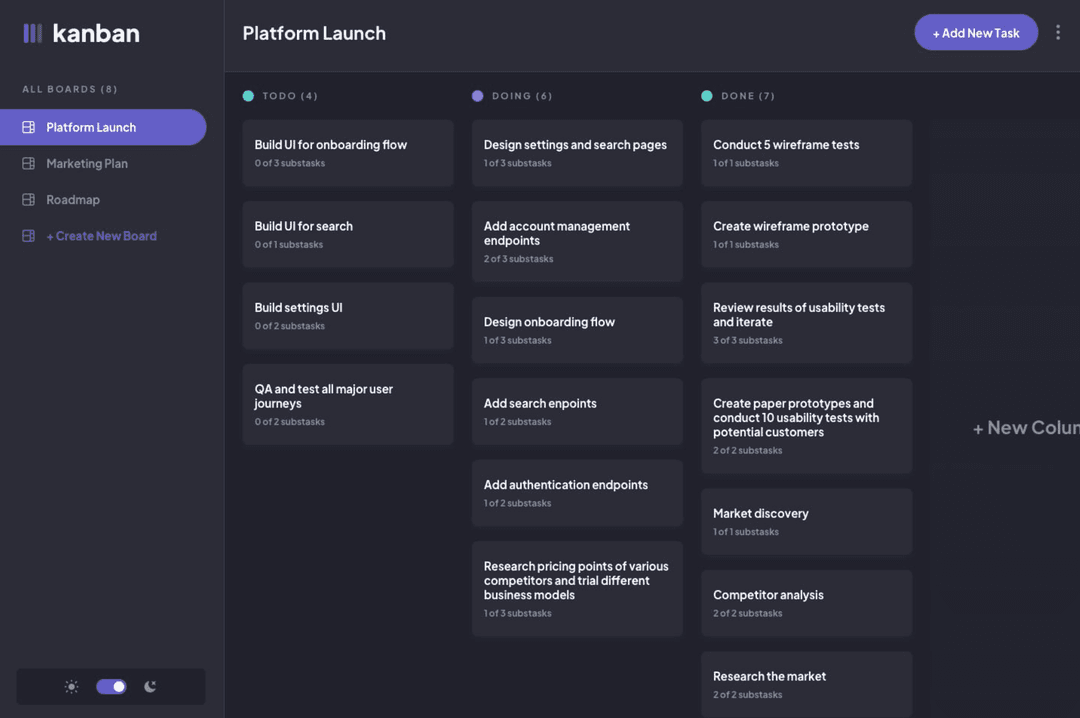Viewport: 1080px width, 718px height.
Task: Click + Create New Board link
Action: pos(101,236)
